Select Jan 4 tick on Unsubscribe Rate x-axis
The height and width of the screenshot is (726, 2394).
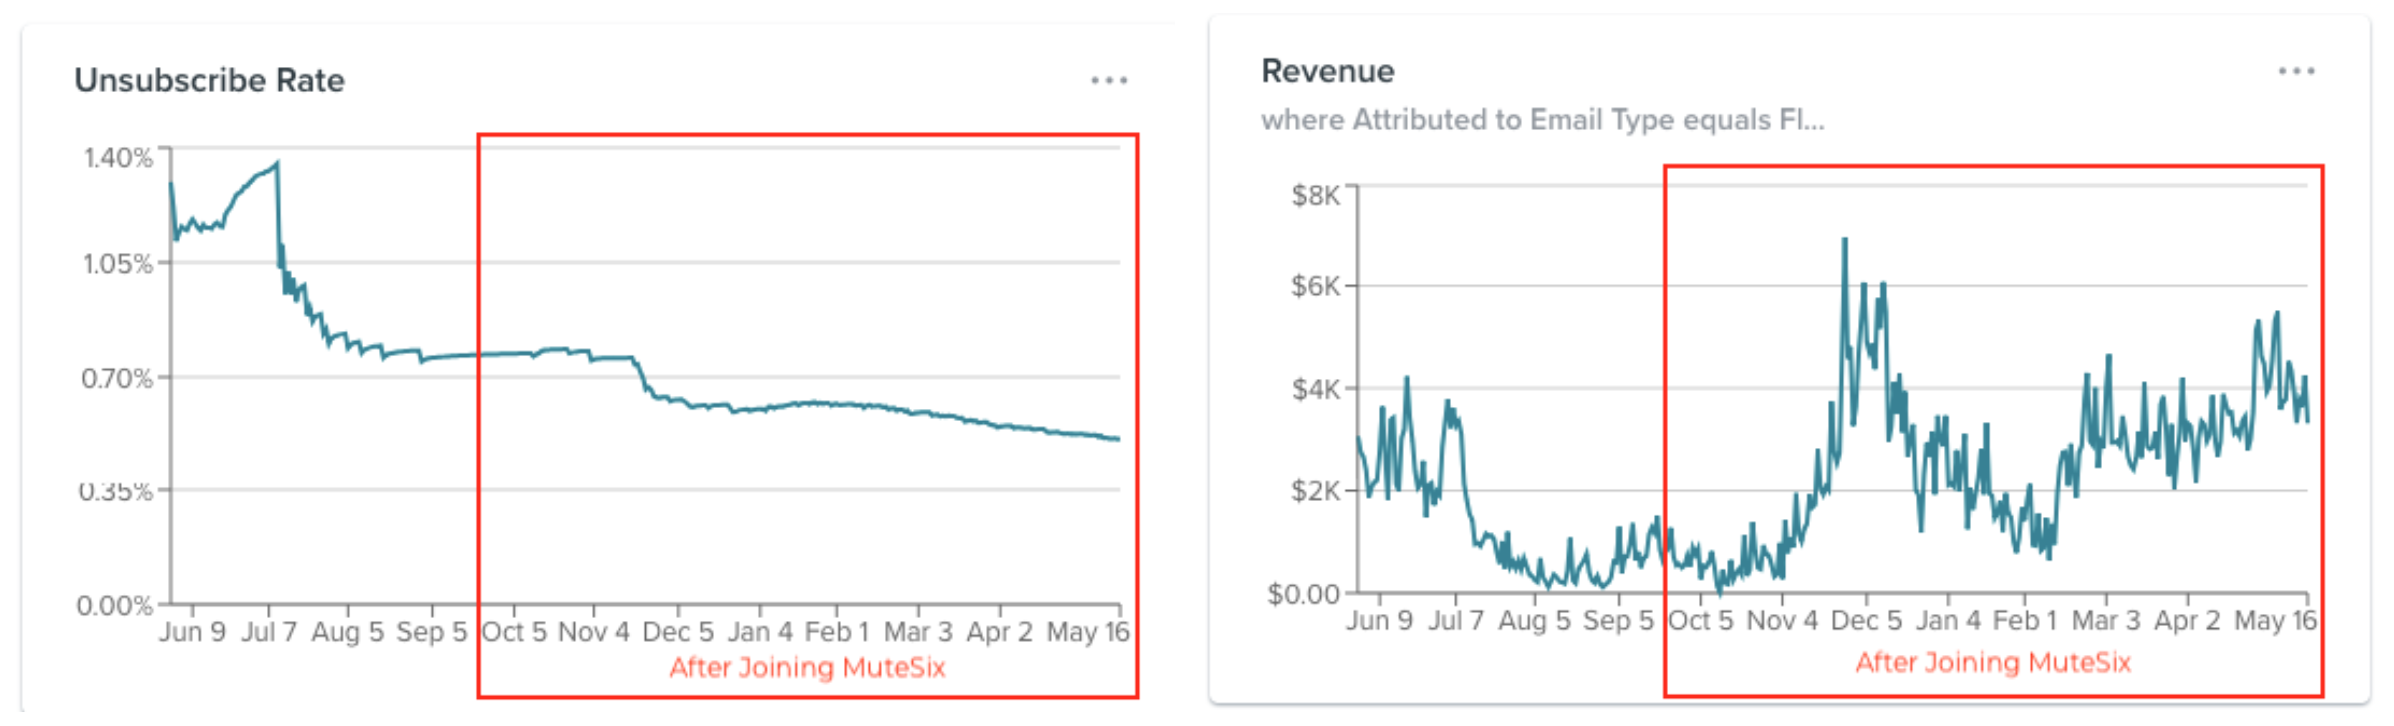tap(760, 632)
